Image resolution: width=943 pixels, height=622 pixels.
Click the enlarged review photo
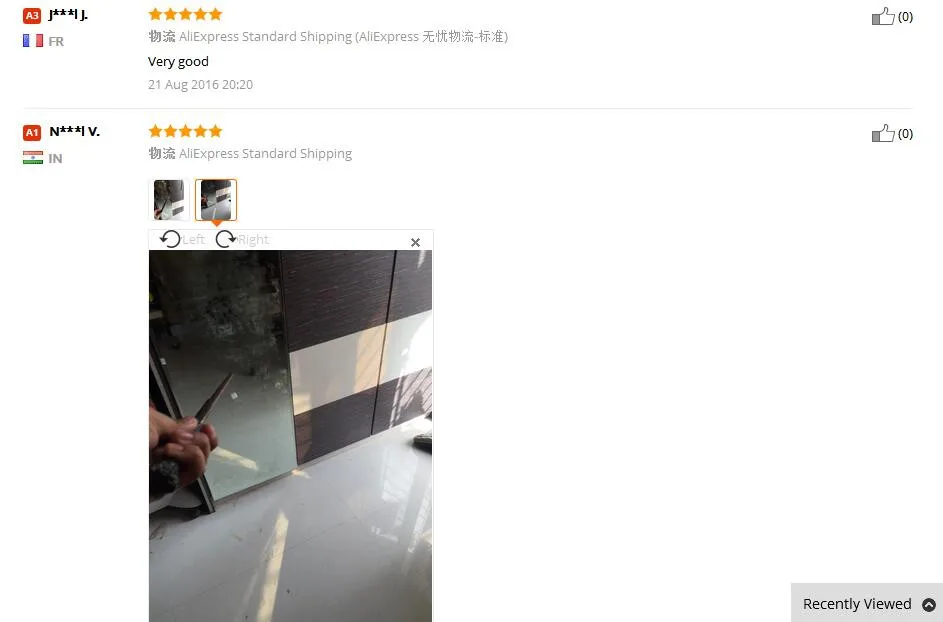point(290,436)
